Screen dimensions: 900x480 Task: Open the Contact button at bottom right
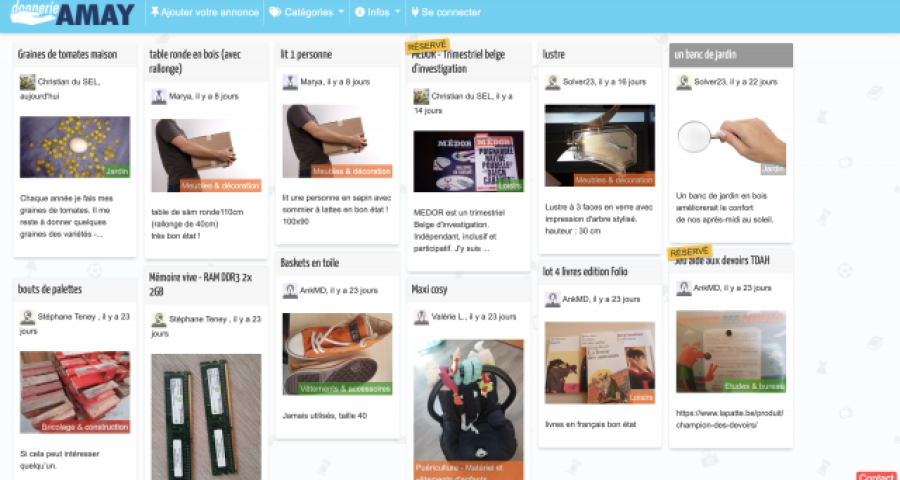click(x=876, y=476)
